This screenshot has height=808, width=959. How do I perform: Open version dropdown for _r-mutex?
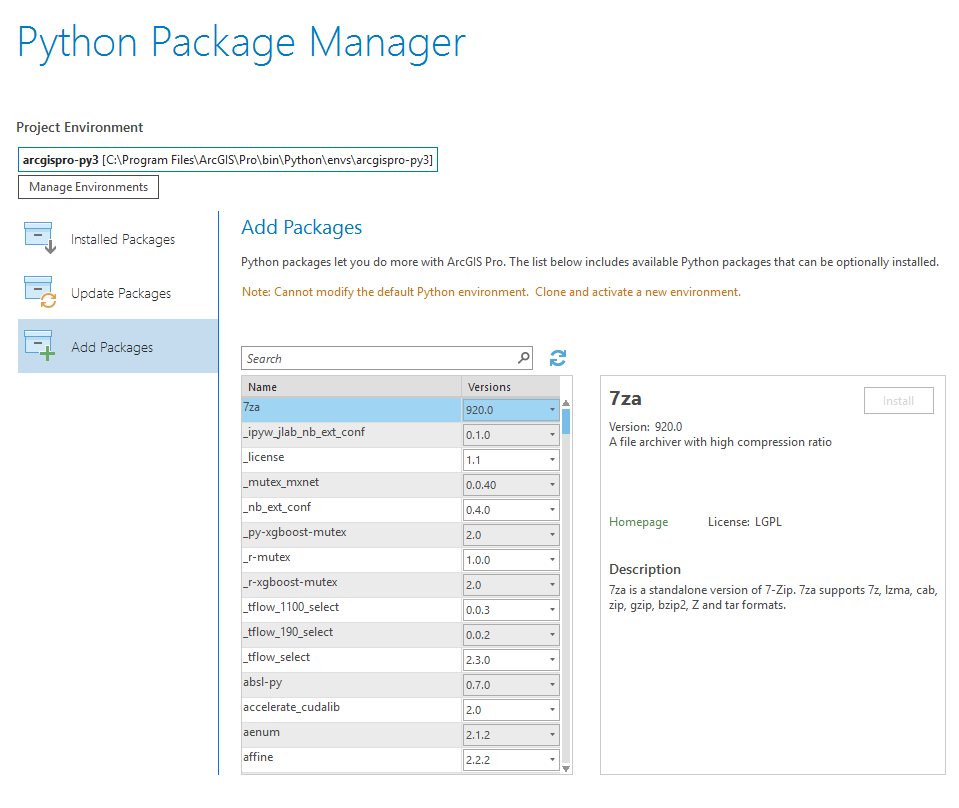[511, 560]
